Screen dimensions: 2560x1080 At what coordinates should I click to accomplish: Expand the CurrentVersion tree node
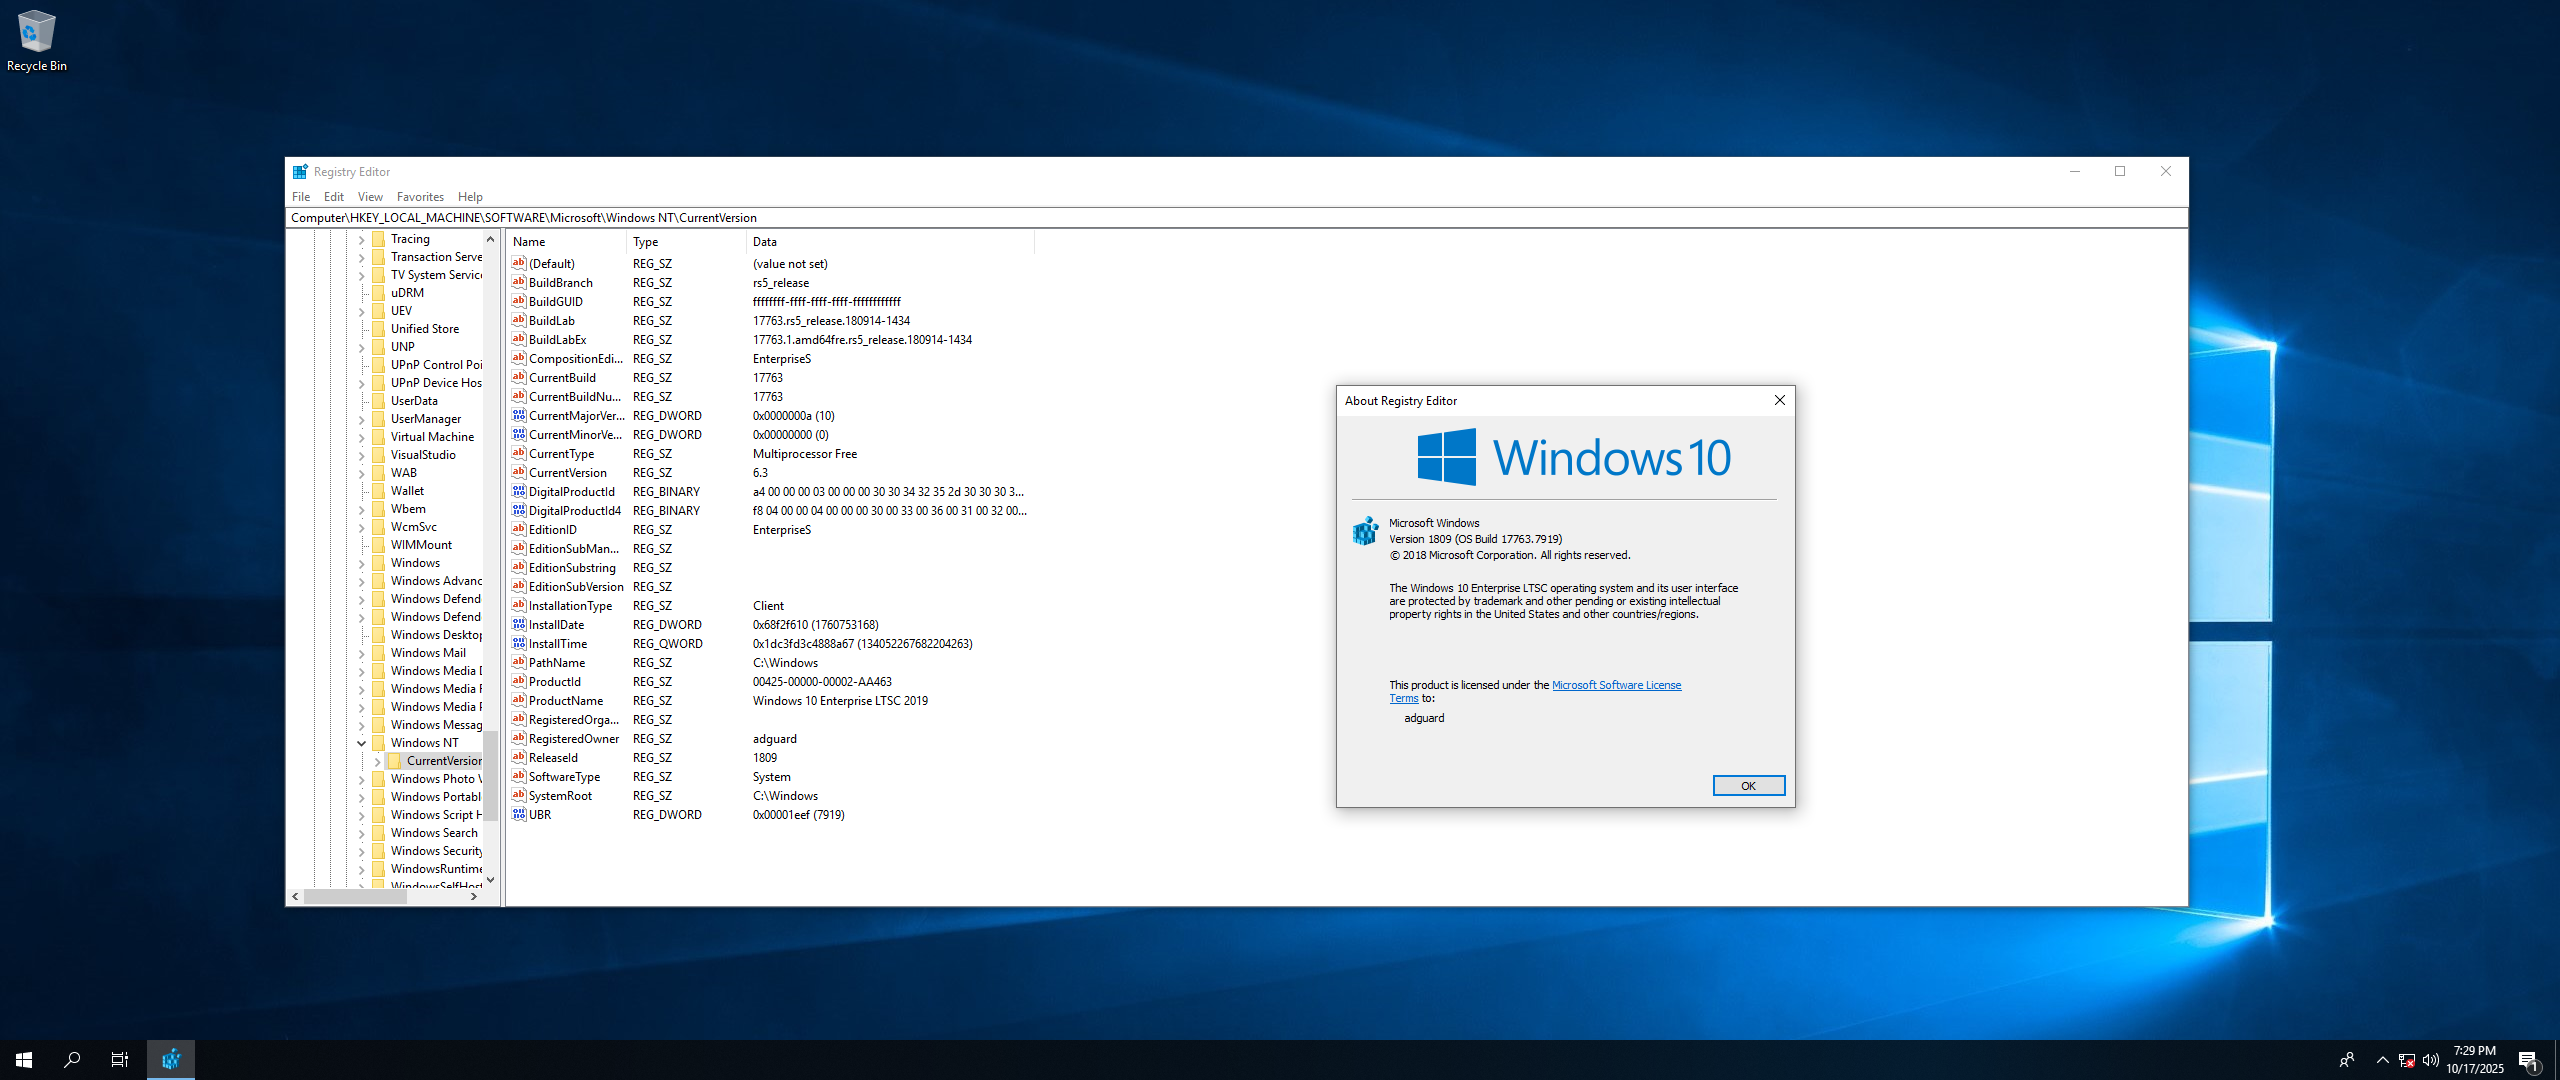point(377,761)
